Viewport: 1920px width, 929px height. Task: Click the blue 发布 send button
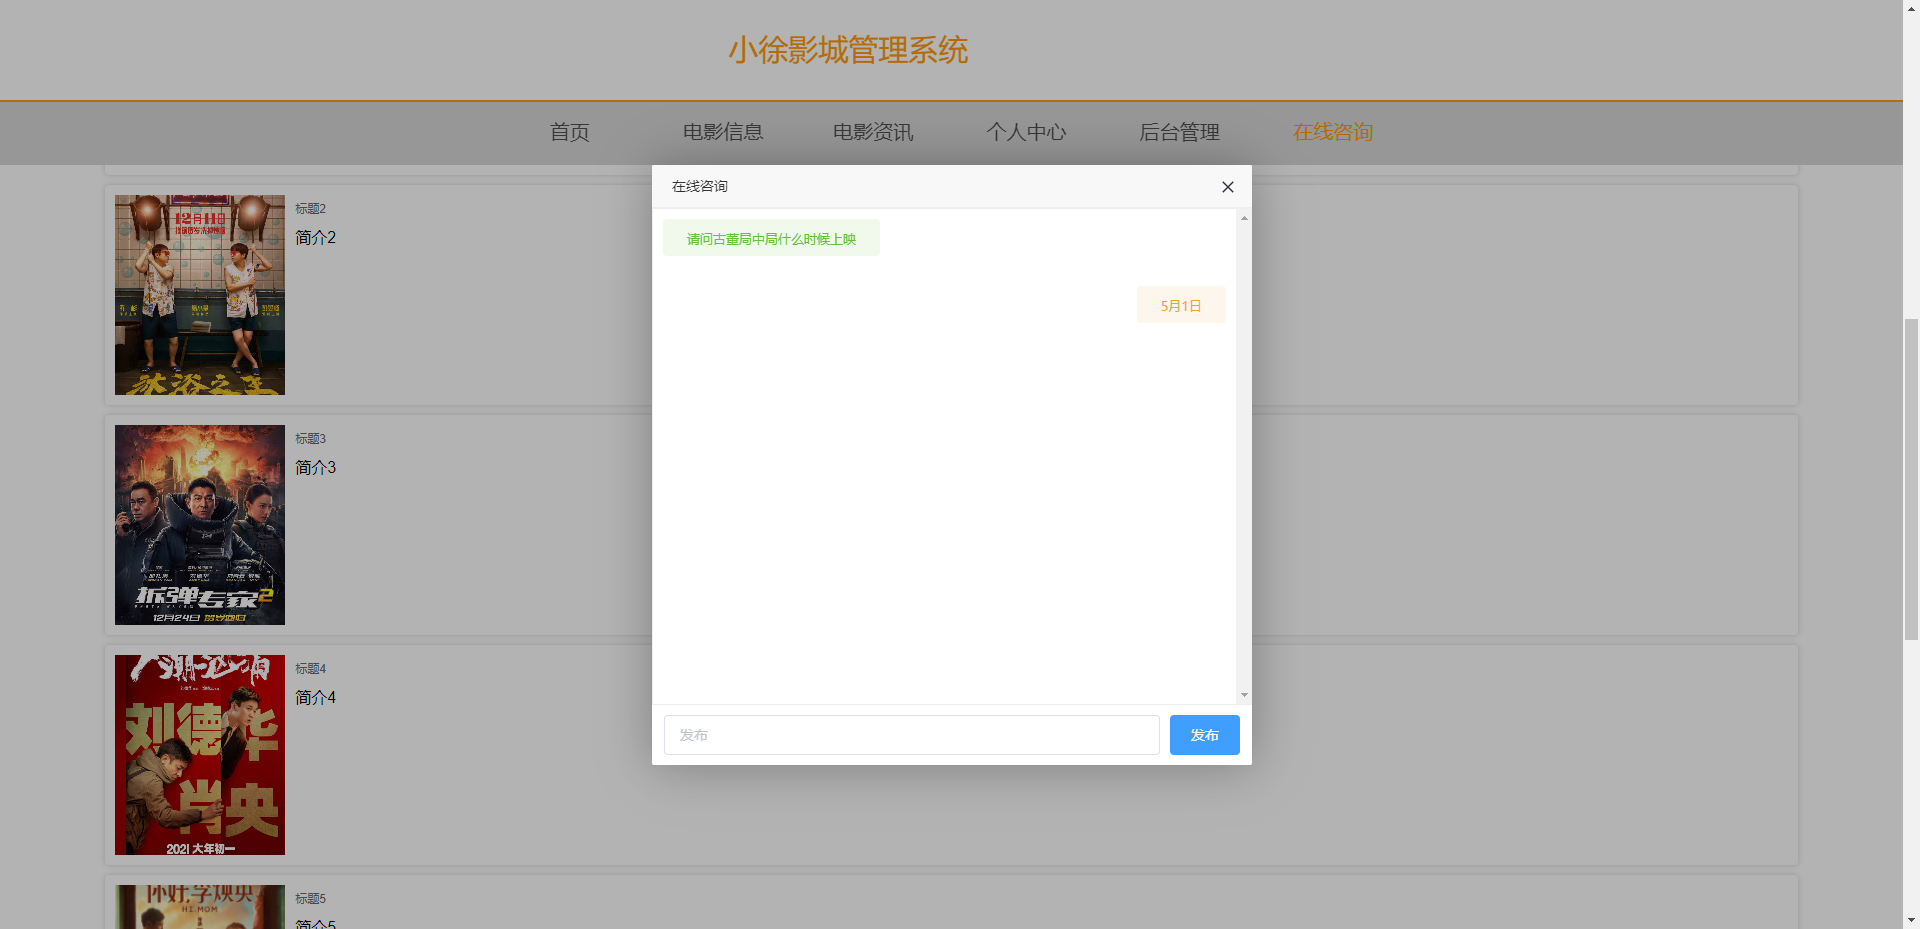point(1204,735)
